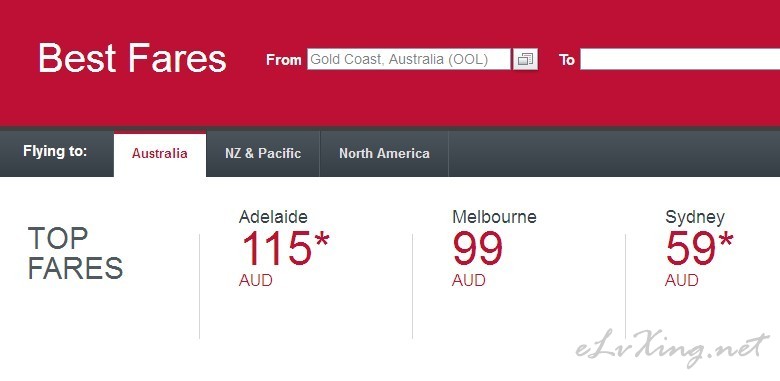Click the 115* Adelaide fare price
The height and width of the screenshot is (381, 780).
pyautogui.click(x=285, y=248)
